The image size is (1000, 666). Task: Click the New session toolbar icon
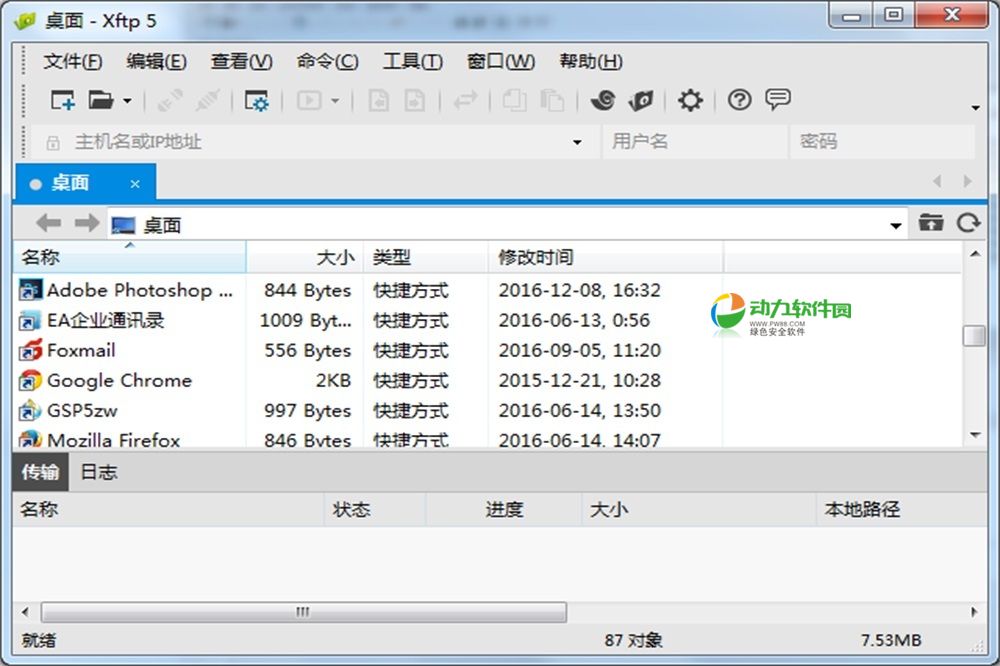point(60,100)
